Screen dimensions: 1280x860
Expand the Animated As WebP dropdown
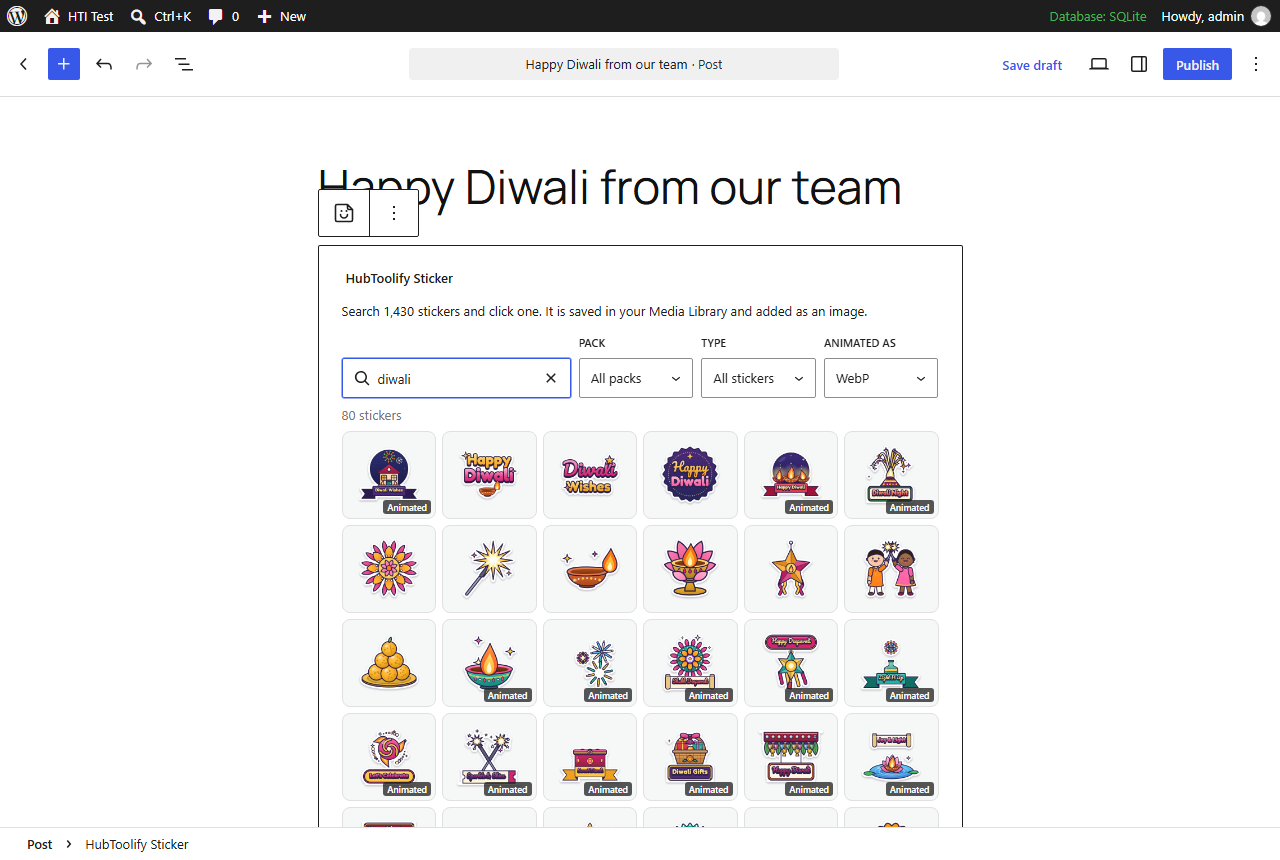(881, 378)
